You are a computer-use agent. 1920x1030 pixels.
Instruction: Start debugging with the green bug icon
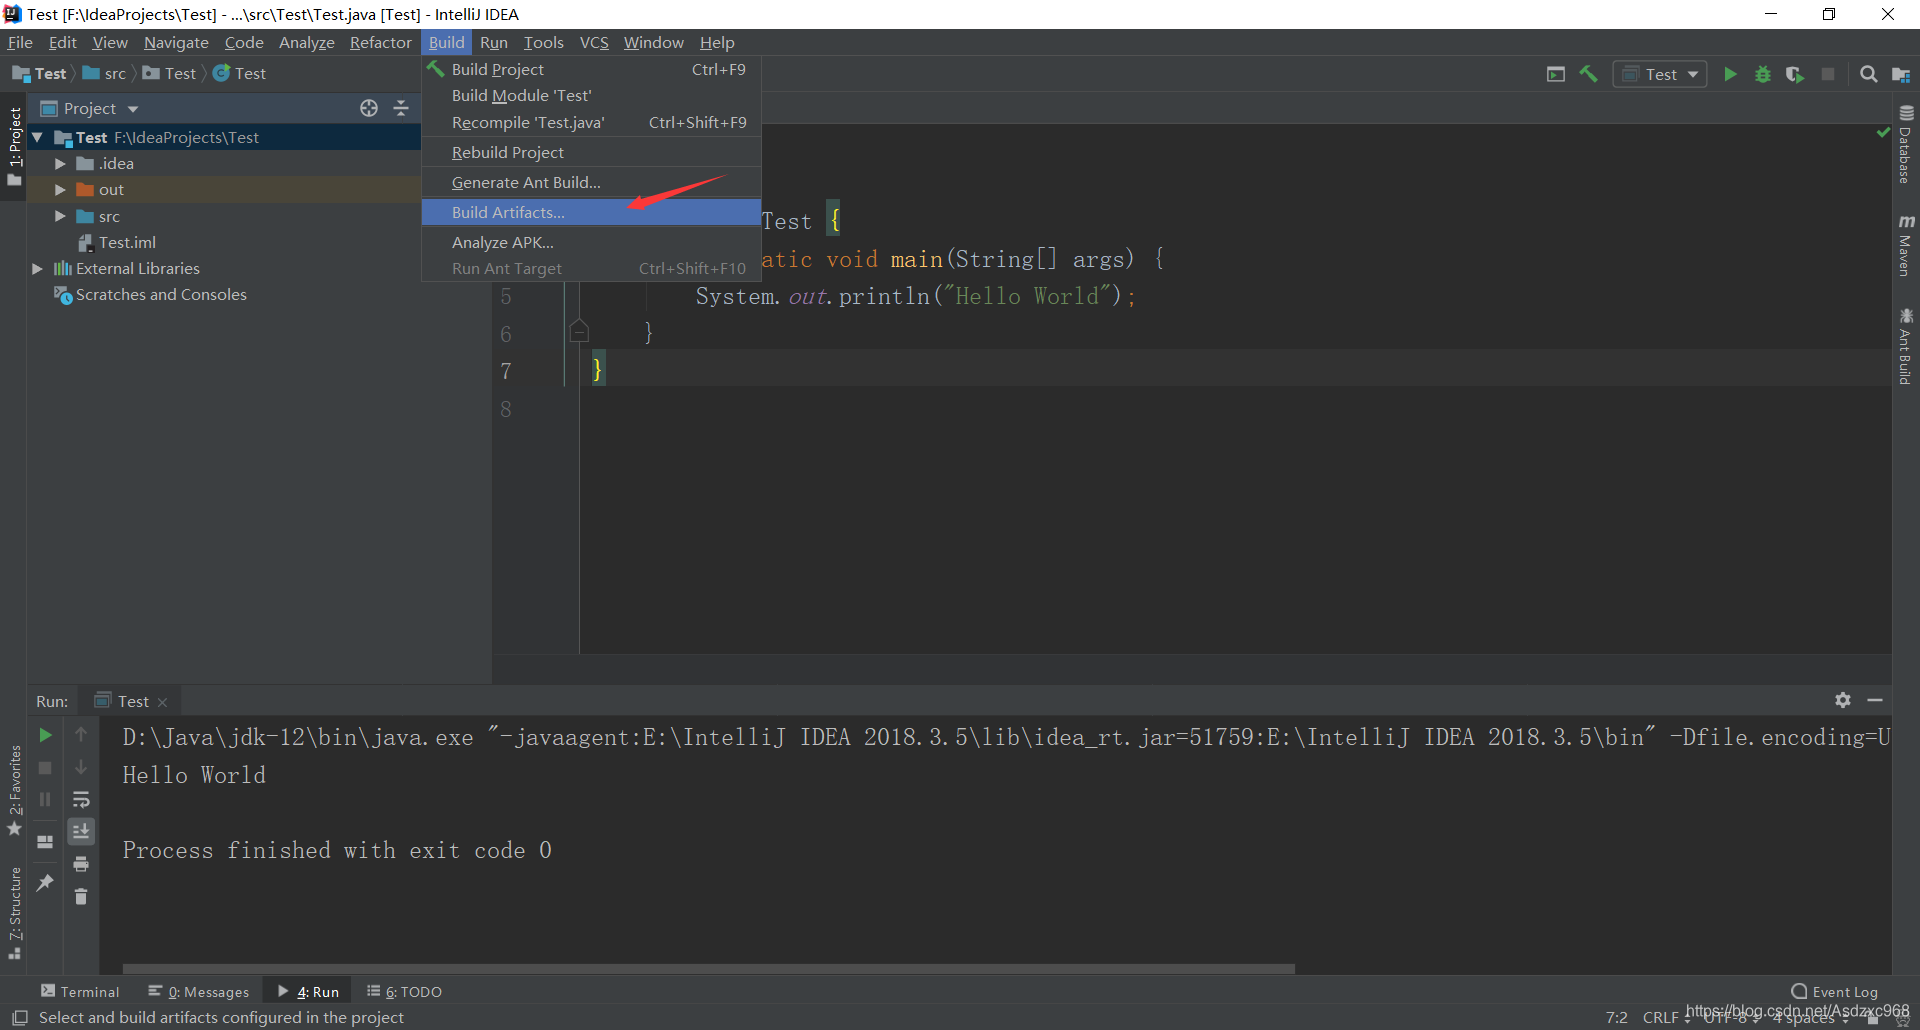click(1763, 74)
